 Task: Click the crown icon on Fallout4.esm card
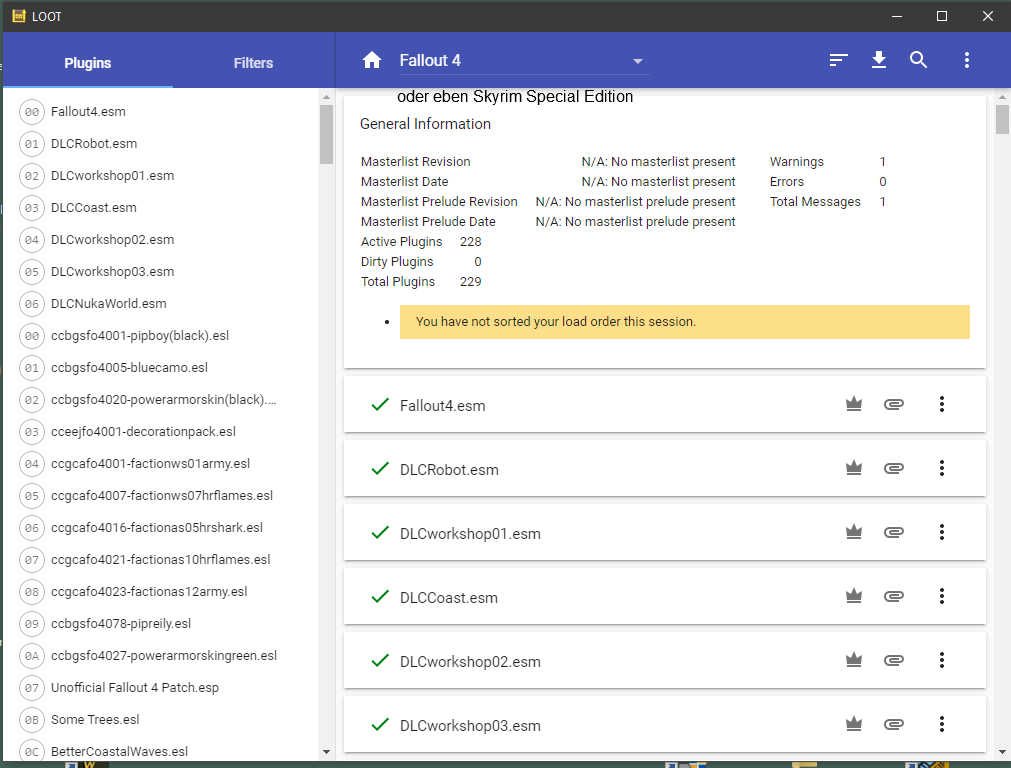(853, 405)
